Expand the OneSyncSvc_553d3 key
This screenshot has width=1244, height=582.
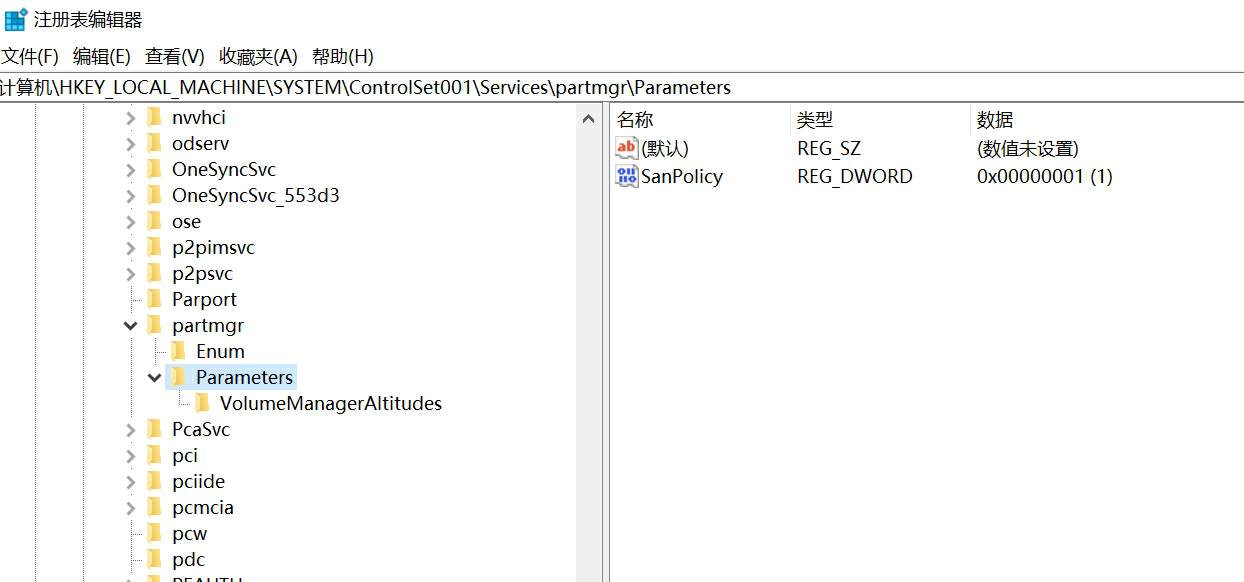[x=131, y=196]
